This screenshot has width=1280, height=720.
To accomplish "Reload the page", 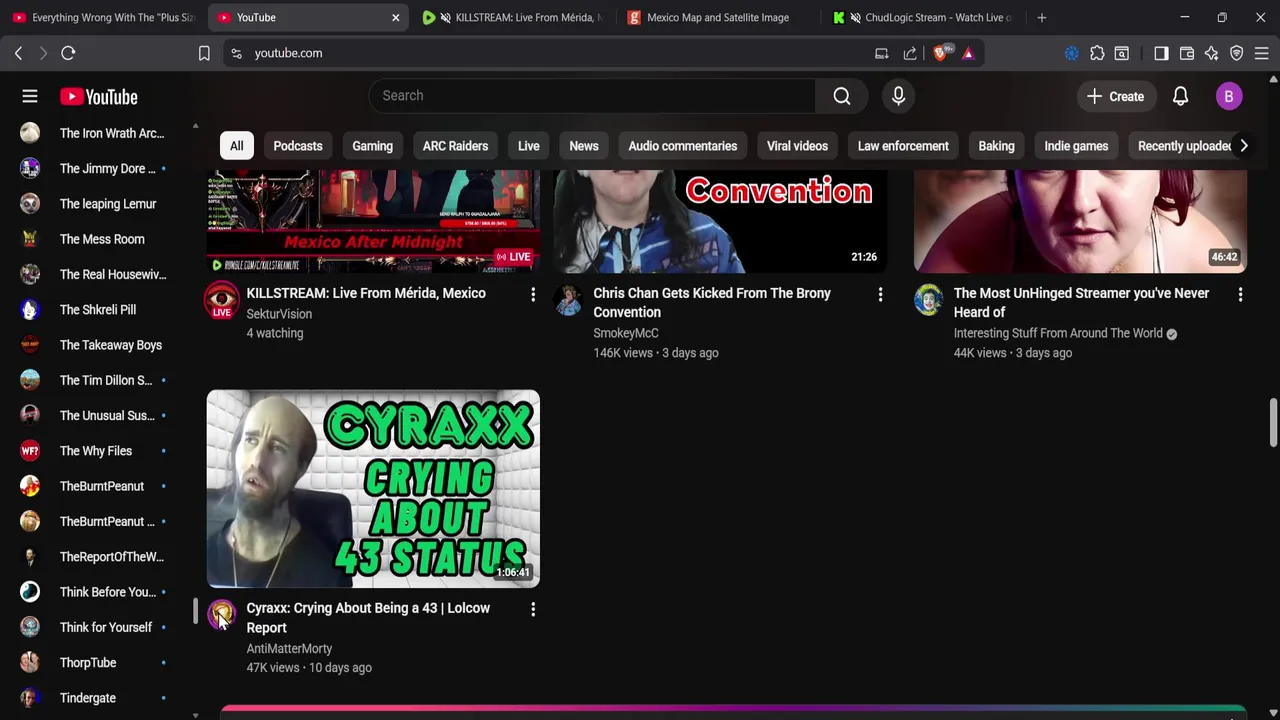I will [68, 53].
